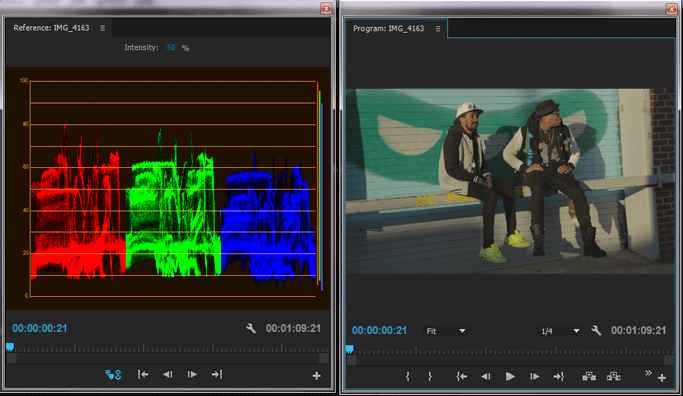Open Reference: IMG_4163 panel menu
The height and width of the screenshot is (396, 683).
coord(102,28)
